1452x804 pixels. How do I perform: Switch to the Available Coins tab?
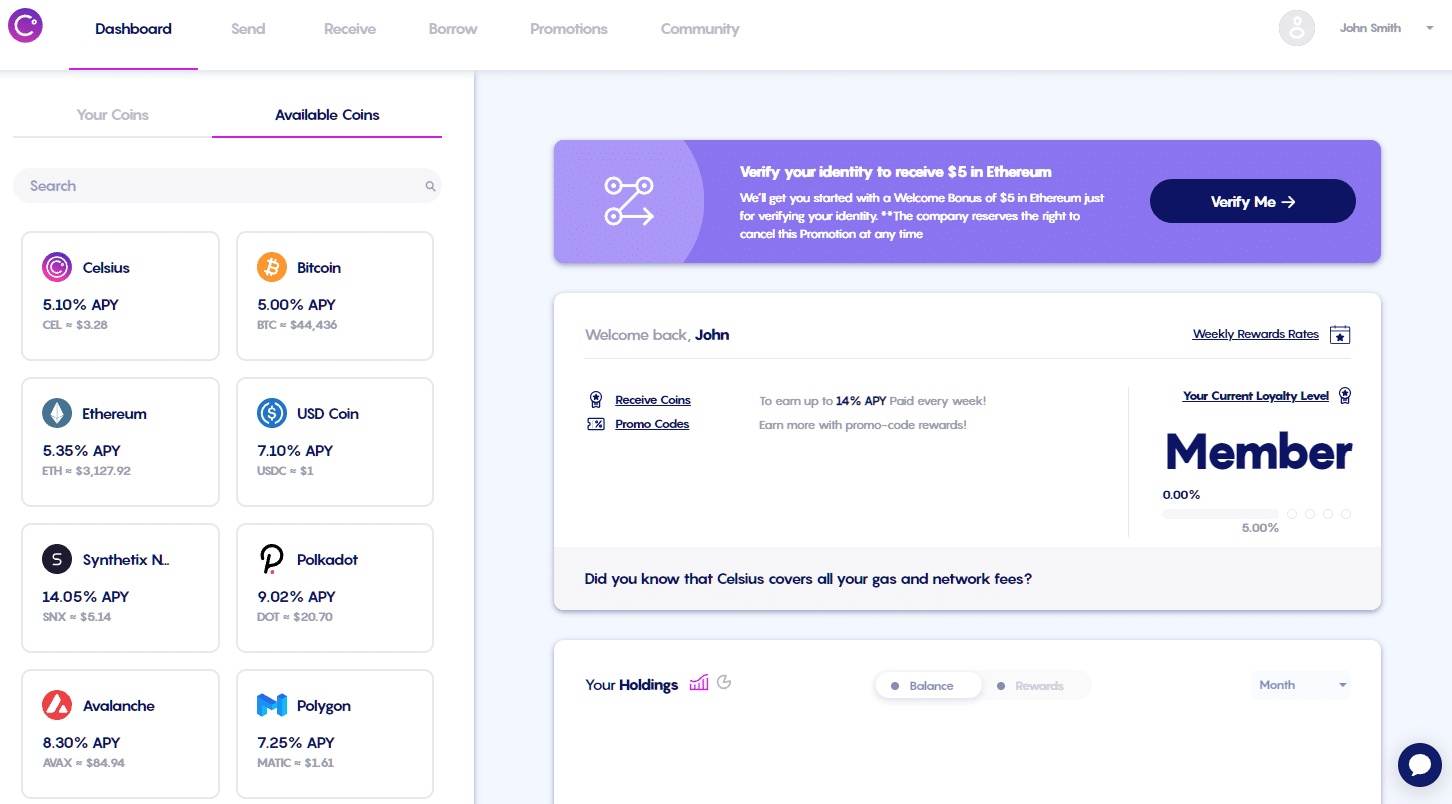(x=327, y=115)
